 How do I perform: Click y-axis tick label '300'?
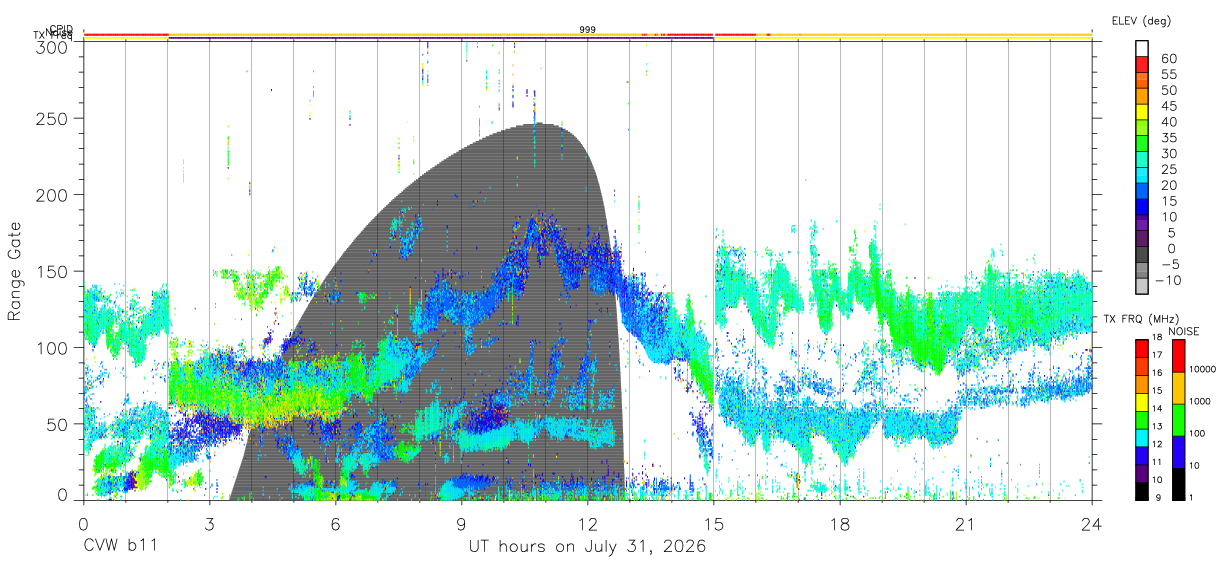point(52,48)
